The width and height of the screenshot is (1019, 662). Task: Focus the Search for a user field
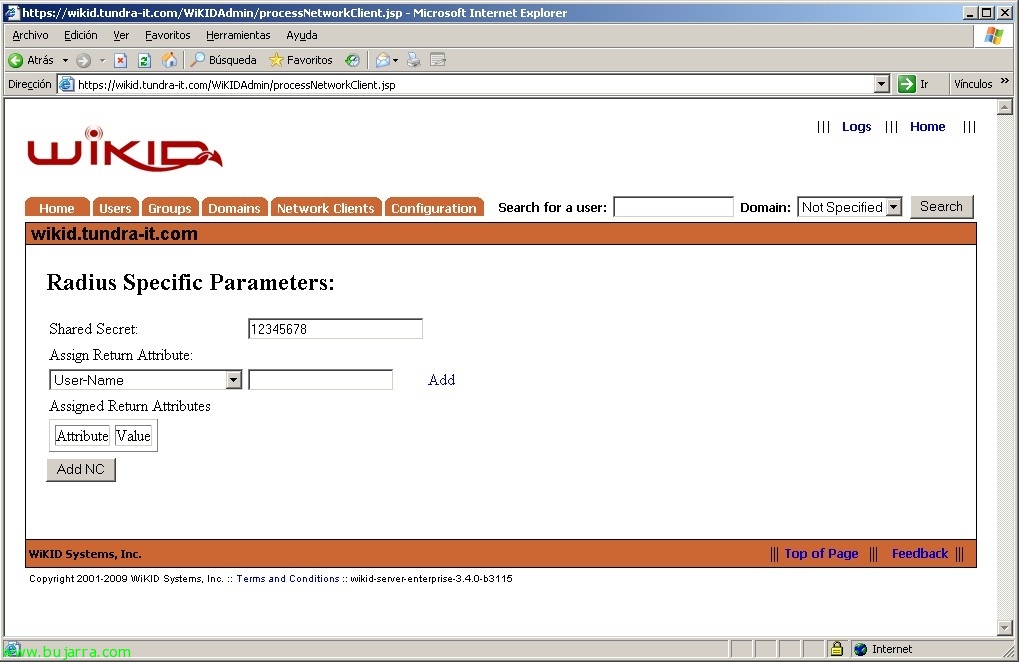tap(673, 207)
